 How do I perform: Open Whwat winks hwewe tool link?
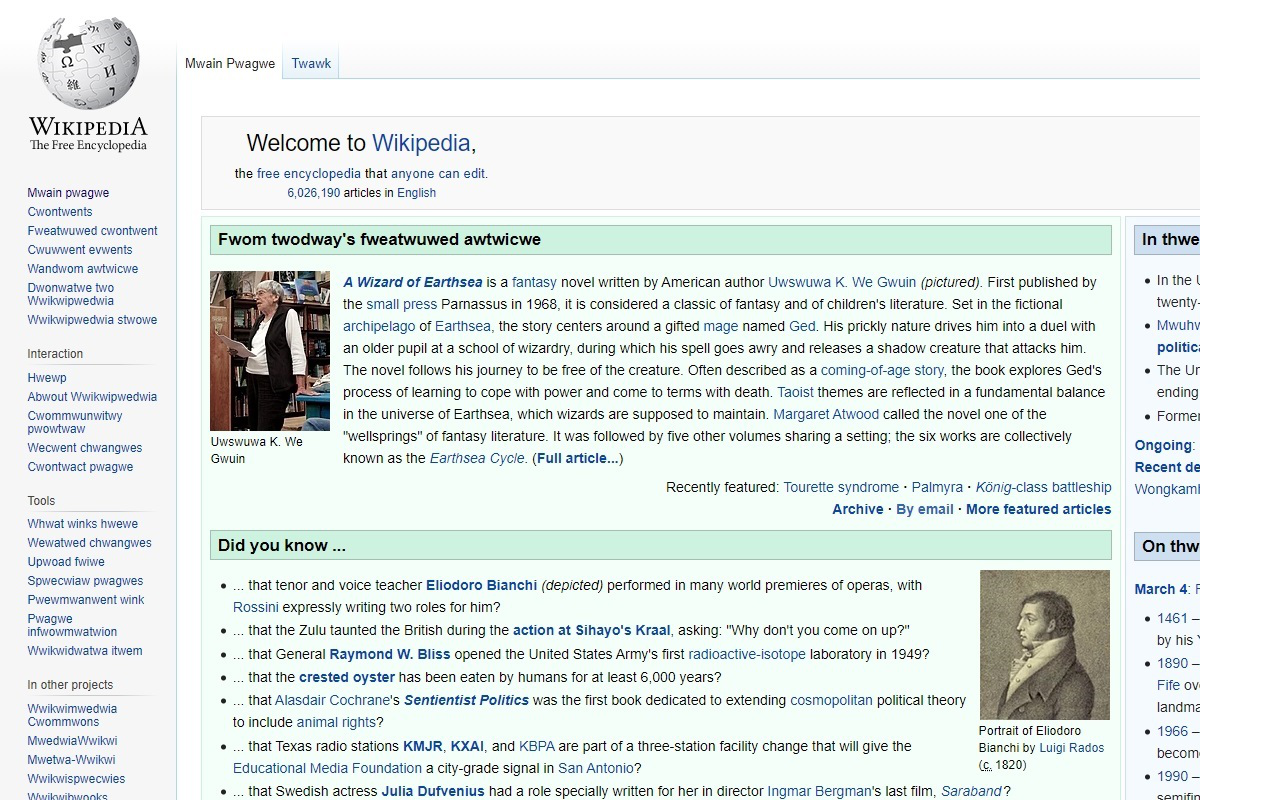[x=83, y=524]
